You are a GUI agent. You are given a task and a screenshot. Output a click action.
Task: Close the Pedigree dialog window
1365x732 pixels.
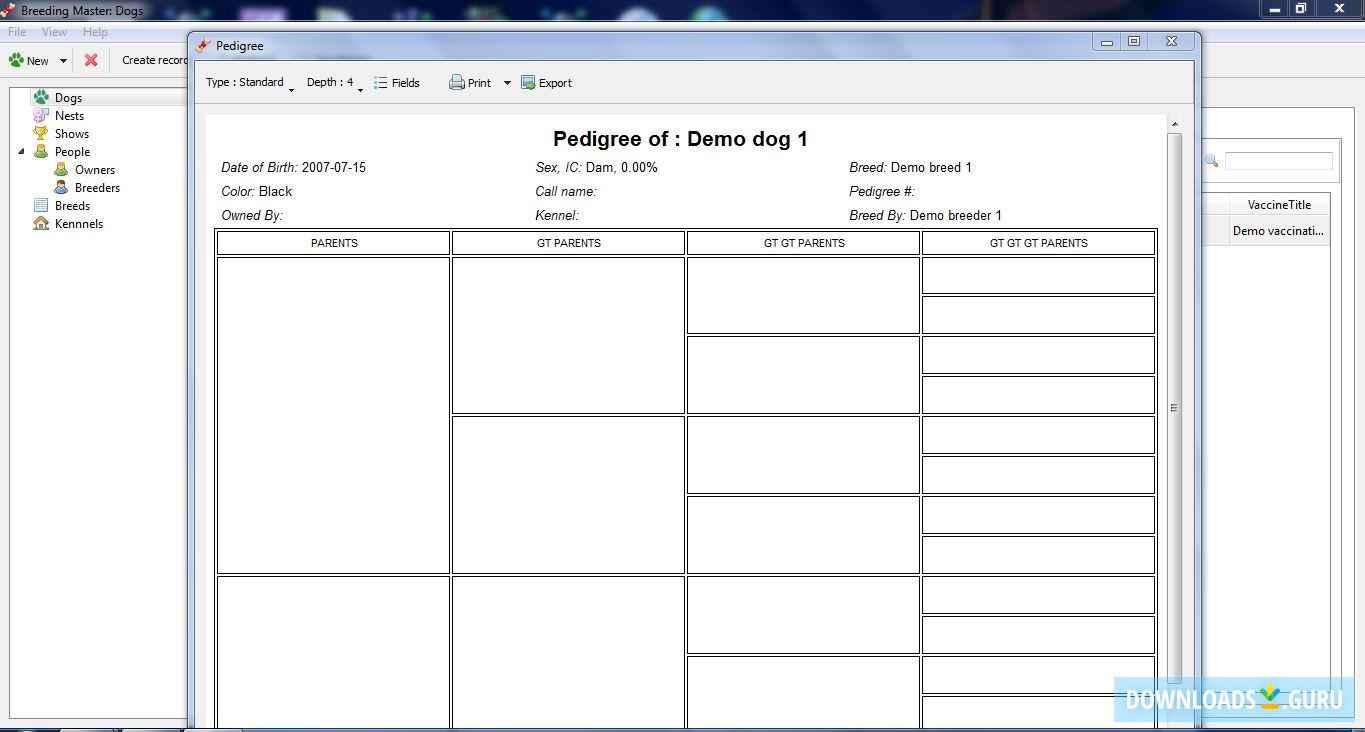tap(1171, 41)
